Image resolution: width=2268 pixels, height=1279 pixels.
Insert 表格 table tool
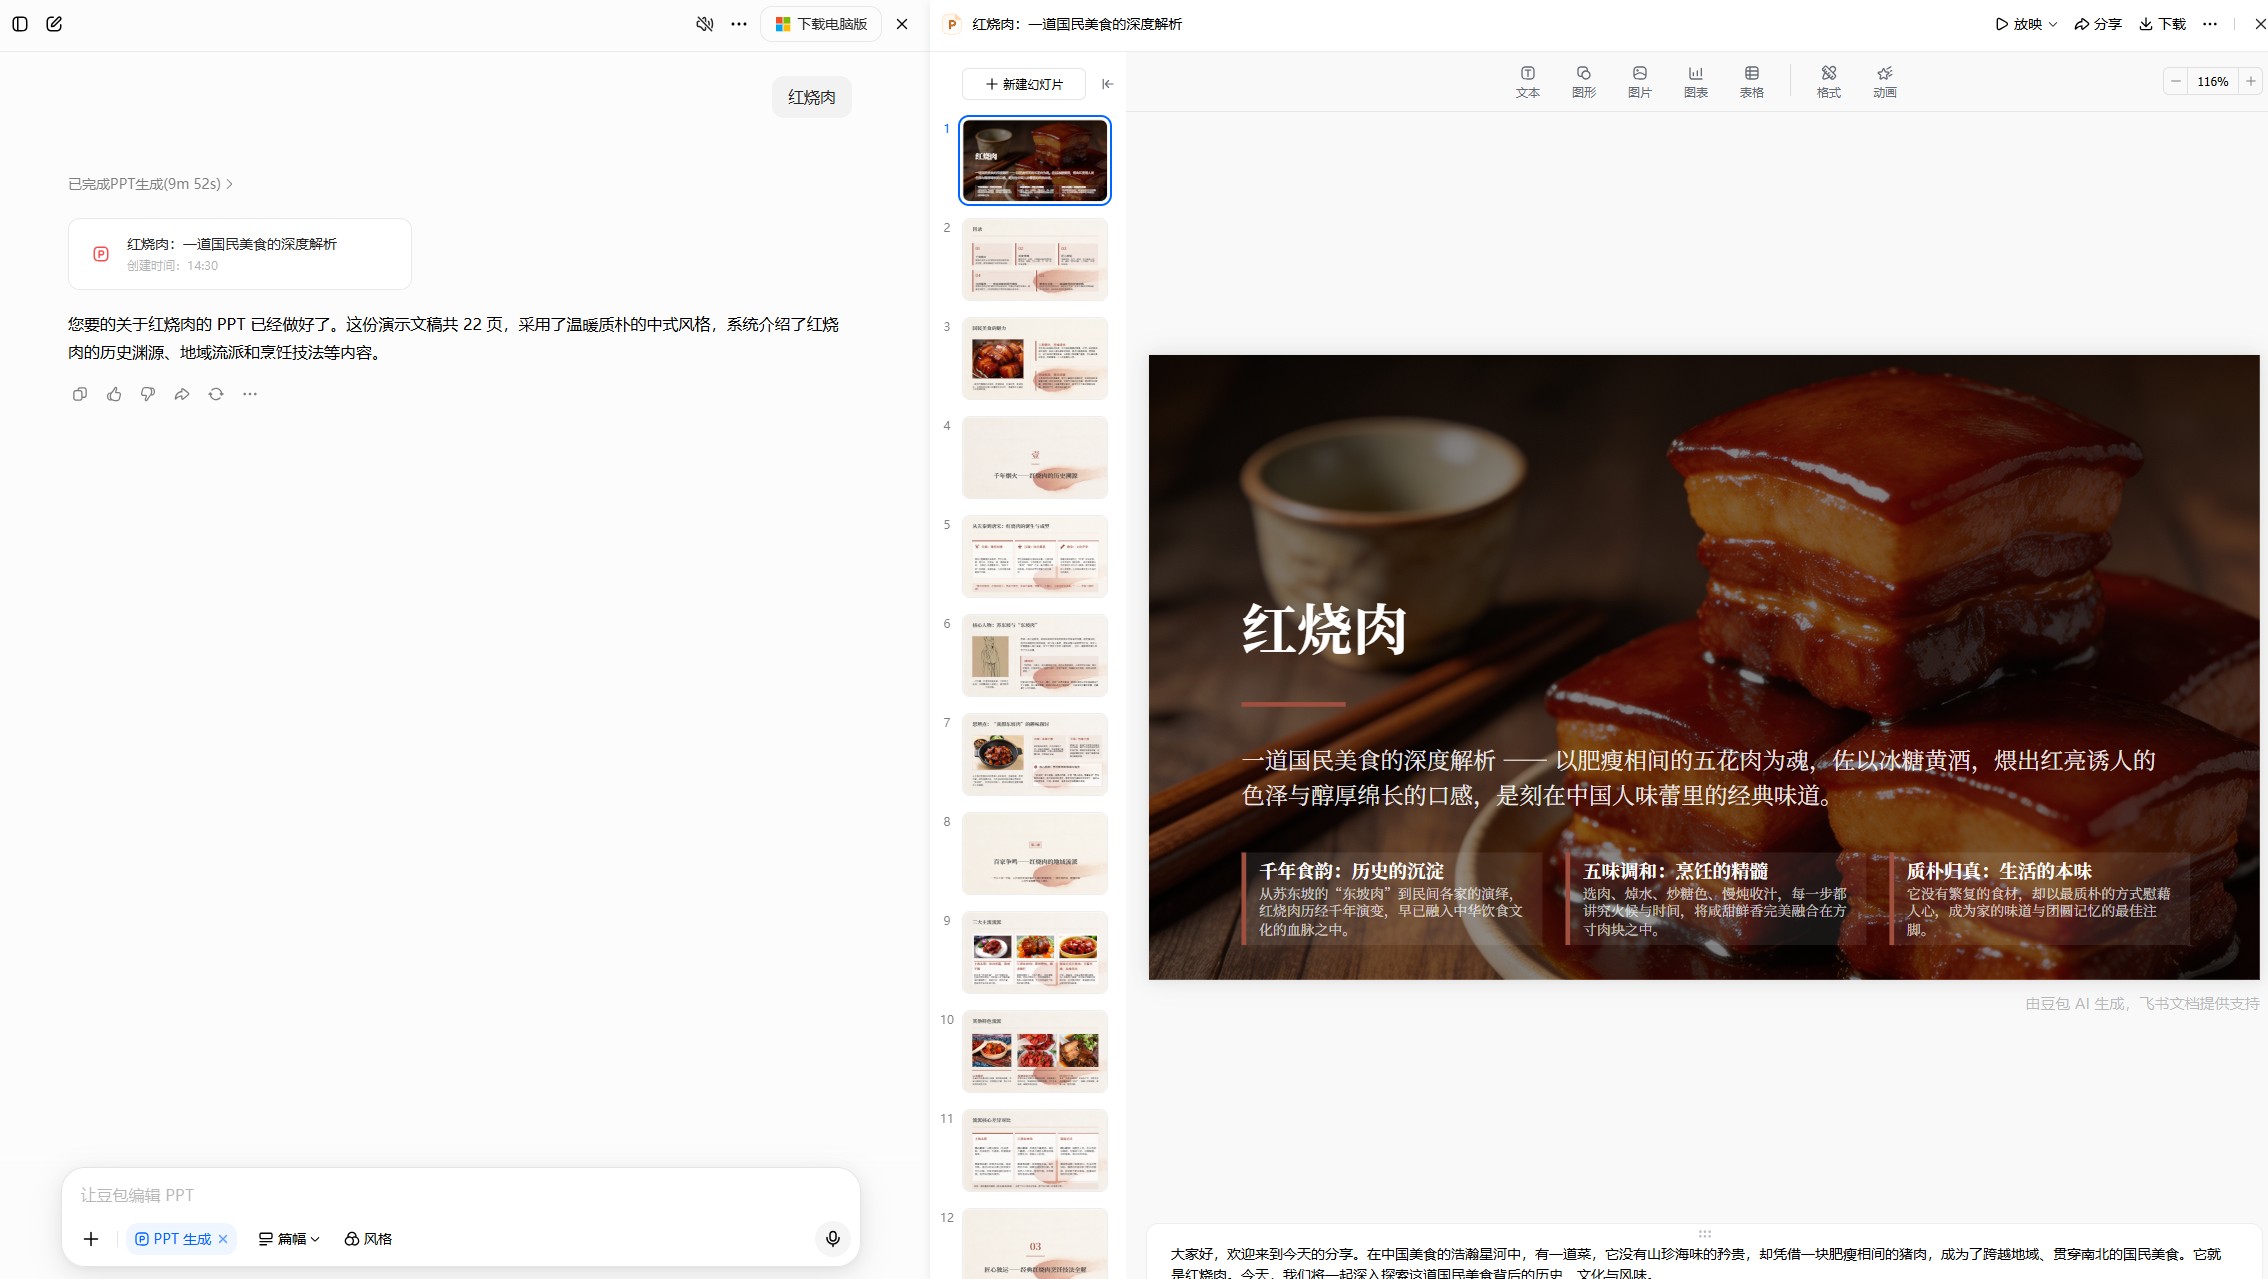[x=1752, y=82]
